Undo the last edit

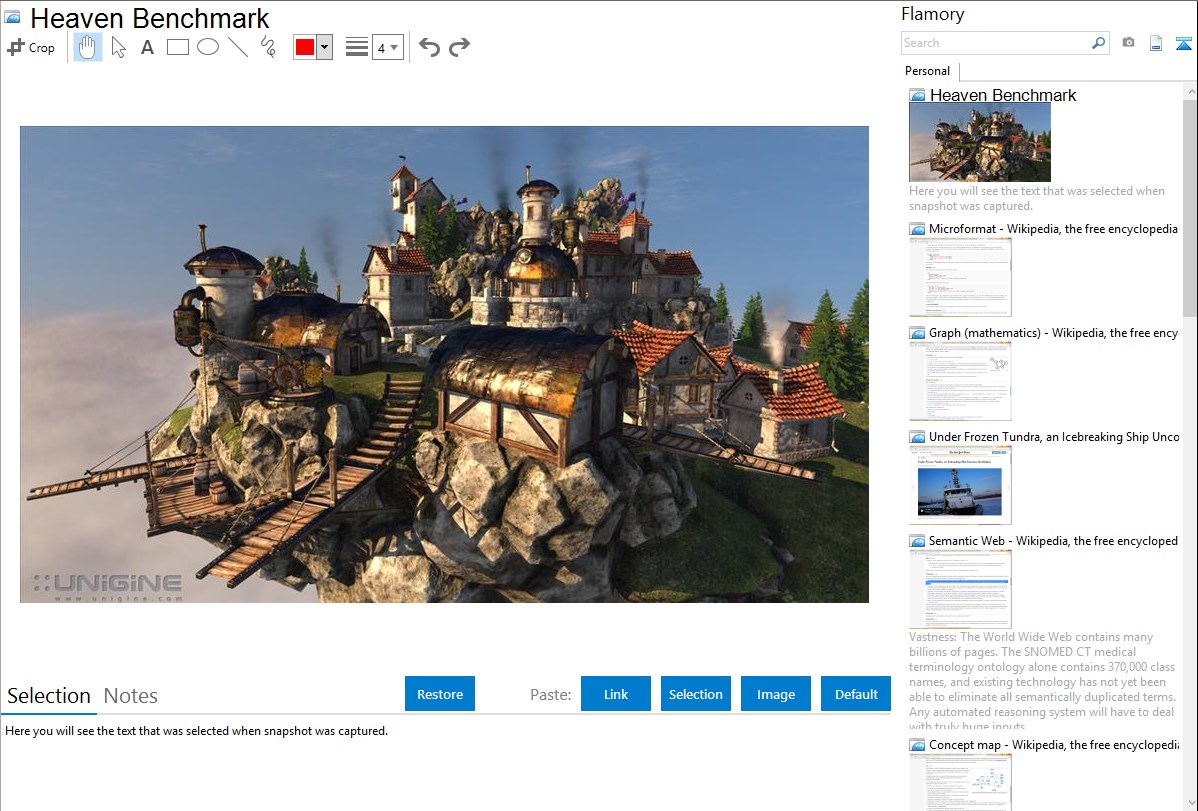coord(429,47)
